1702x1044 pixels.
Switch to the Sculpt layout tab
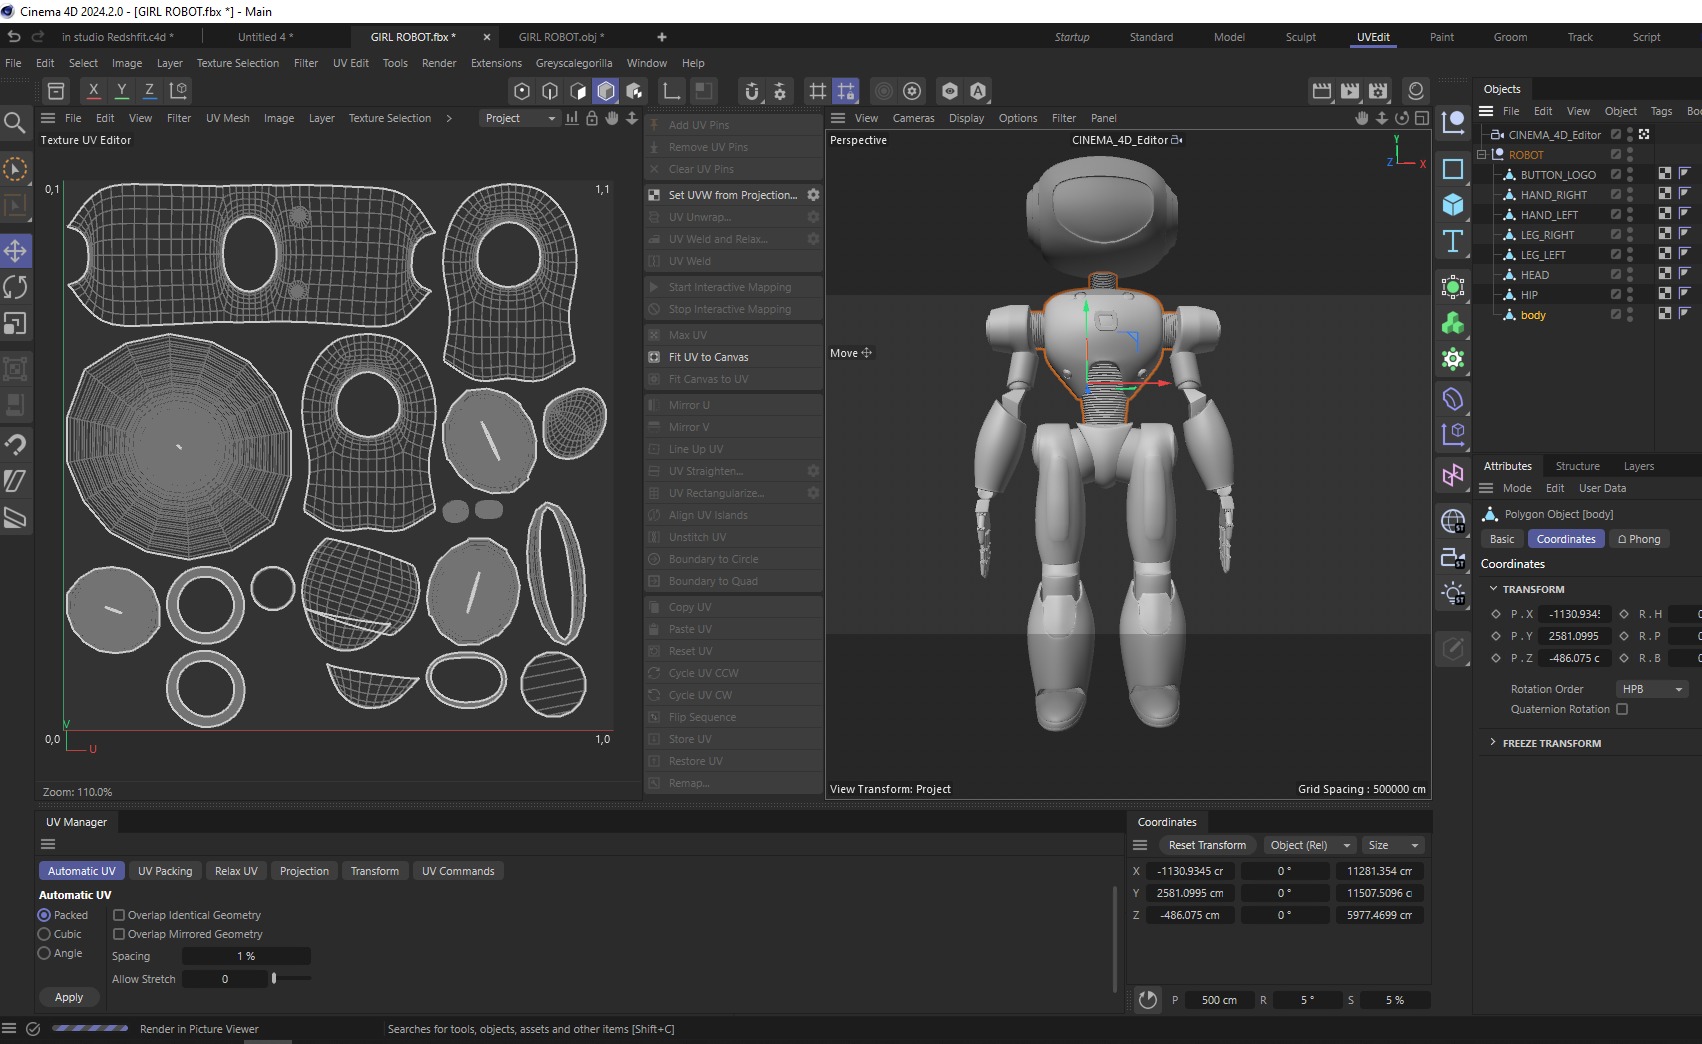pyautogui.click(x=1300, y=37)
